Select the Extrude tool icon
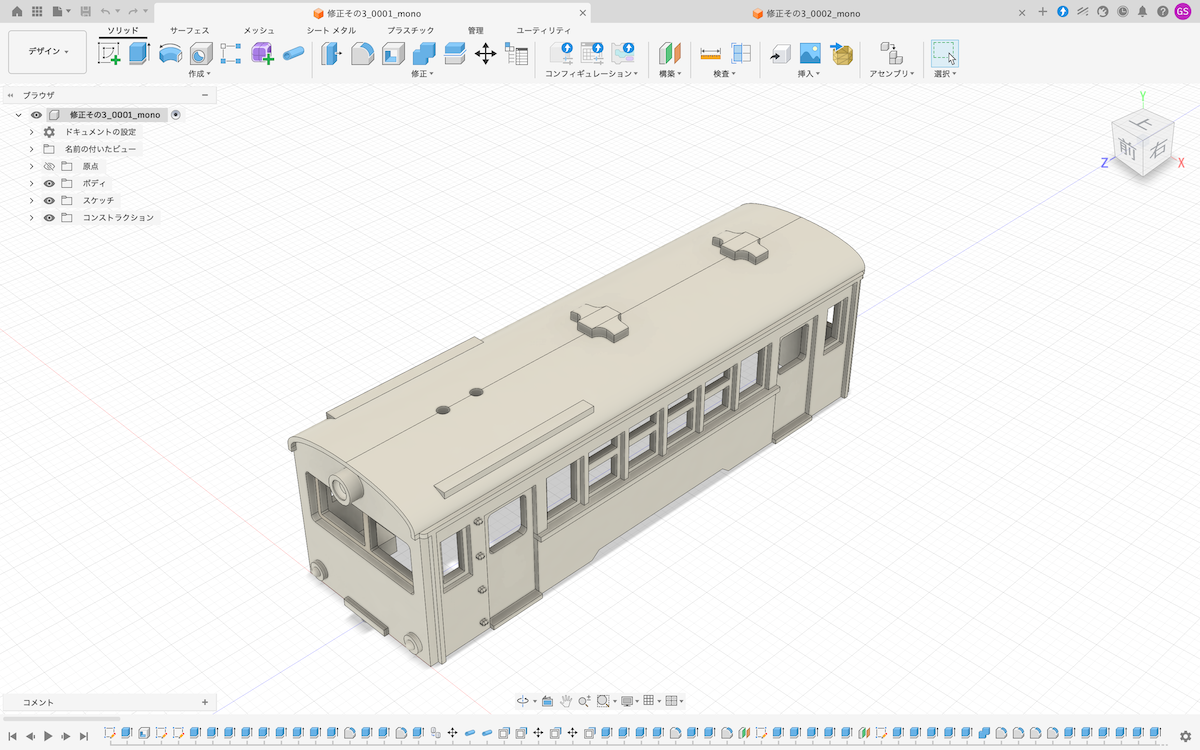Viewport: 1200px width, 750px height. tap(139, 54)
